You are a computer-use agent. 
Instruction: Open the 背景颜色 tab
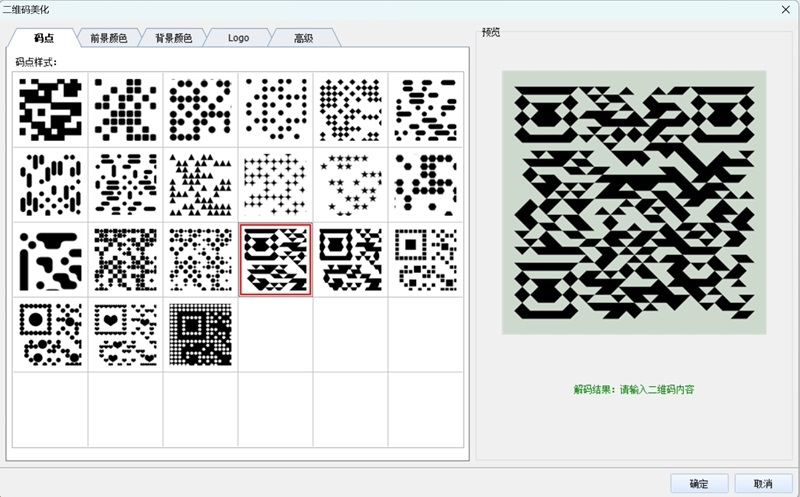tap(173, 38)
